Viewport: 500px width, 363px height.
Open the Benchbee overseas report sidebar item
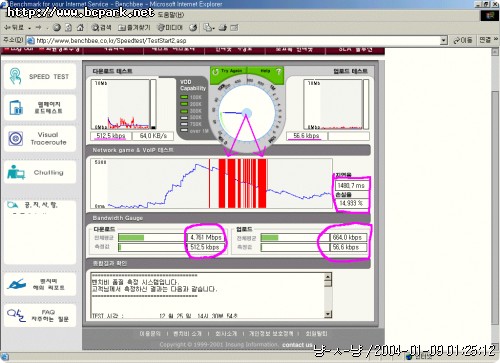40,284
